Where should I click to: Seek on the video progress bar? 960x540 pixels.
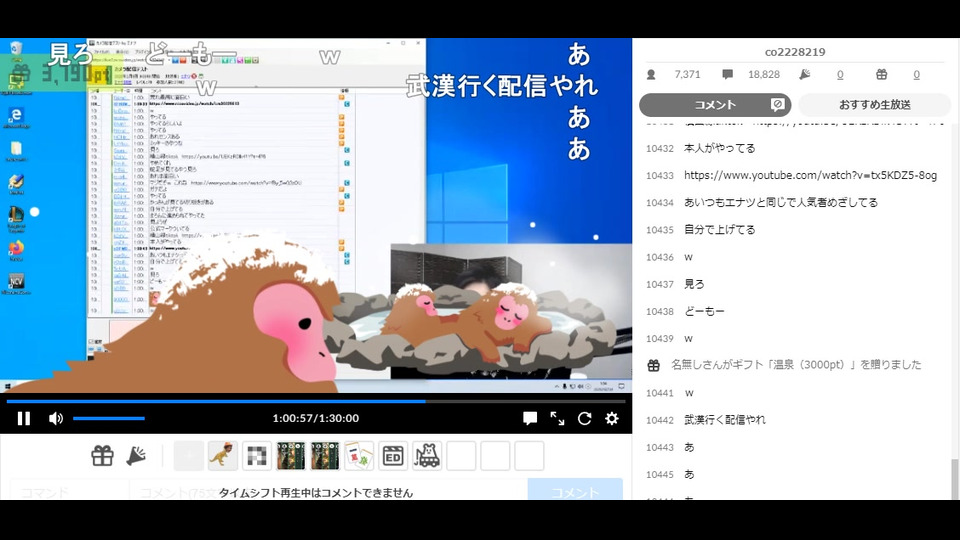[316, 402]
